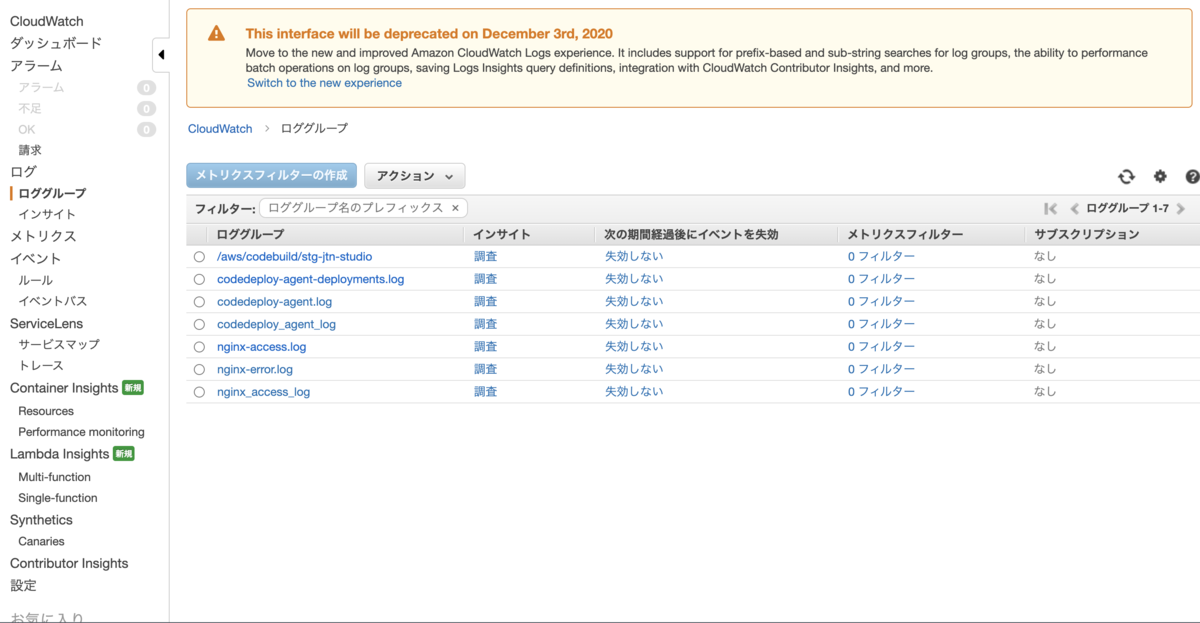Click 0 フィルター for codedeploy_agent_log row
This screenshot has height=623, width=1200.
881,324
